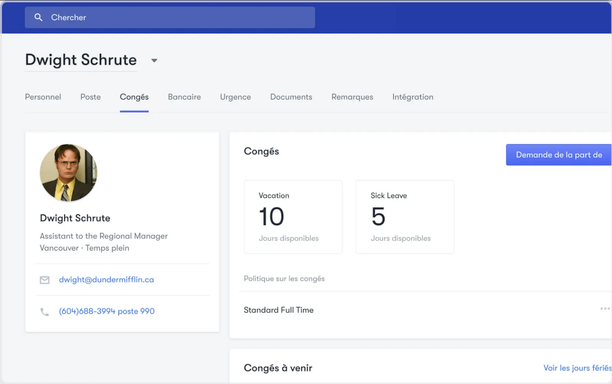Image resolution: width=612 pixels, height=384 pixels.
Task: Open the Vacation days card
Action: click(x=293, y=217)
